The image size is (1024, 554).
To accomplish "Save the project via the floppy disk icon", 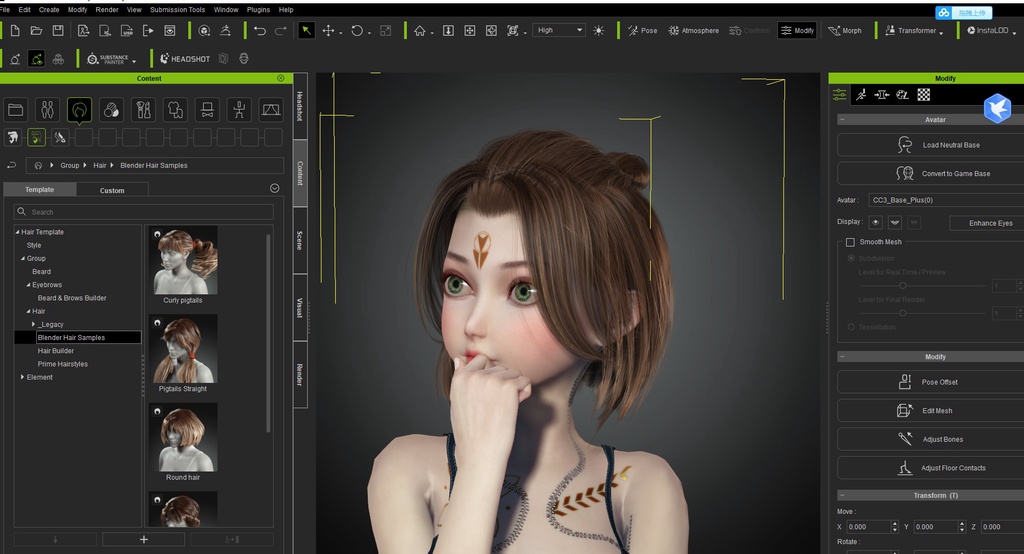I will 58,31.
